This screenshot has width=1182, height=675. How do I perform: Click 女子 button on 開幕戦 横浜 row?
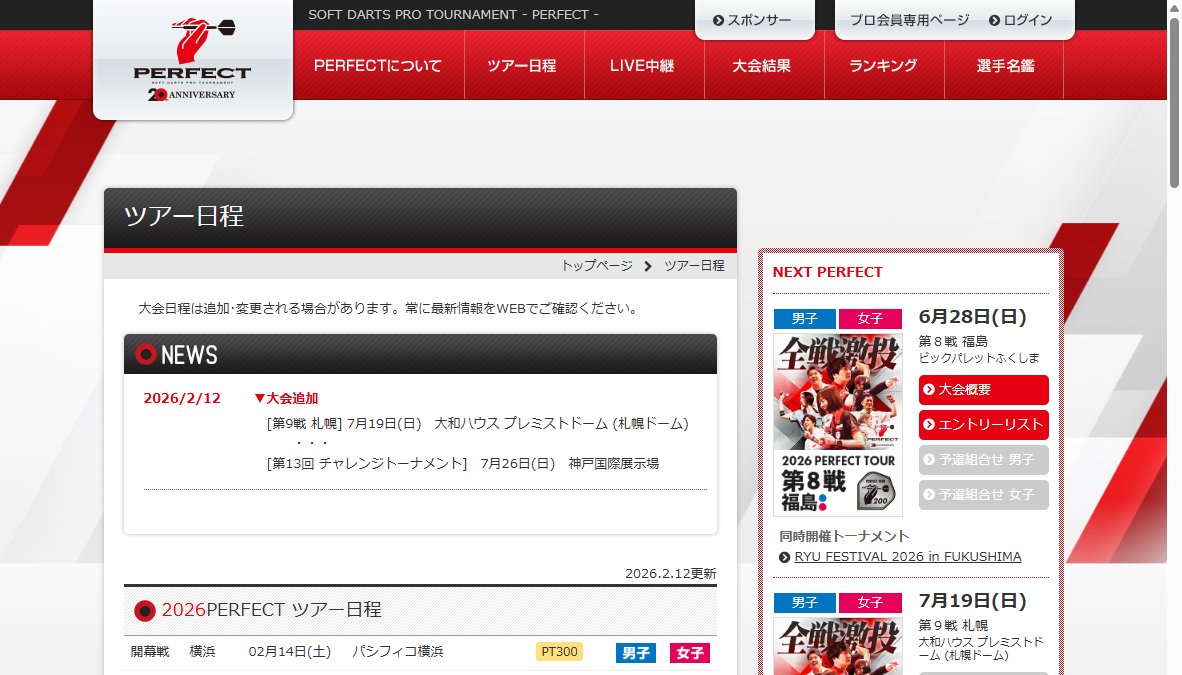click(x=690, y=652)
